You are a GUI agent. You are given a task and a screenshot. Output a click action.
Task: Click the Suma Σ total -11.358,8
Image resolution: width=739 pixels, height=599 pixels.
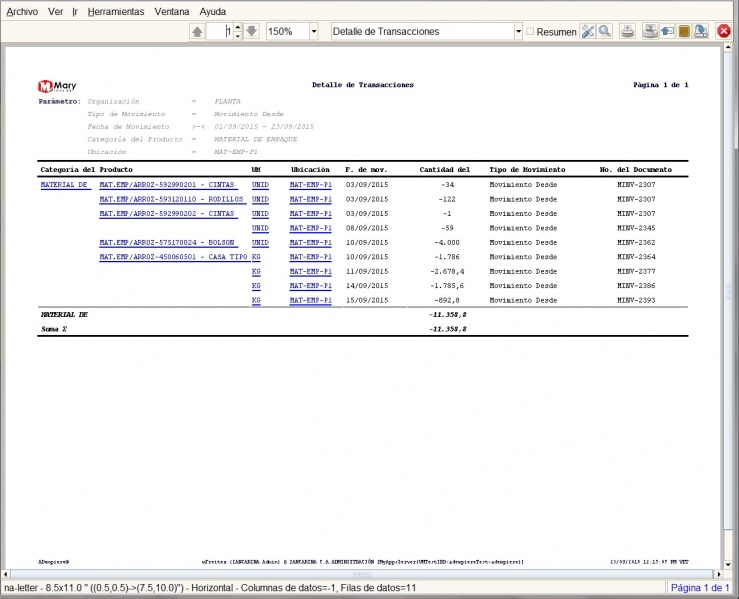coord(447,329)
